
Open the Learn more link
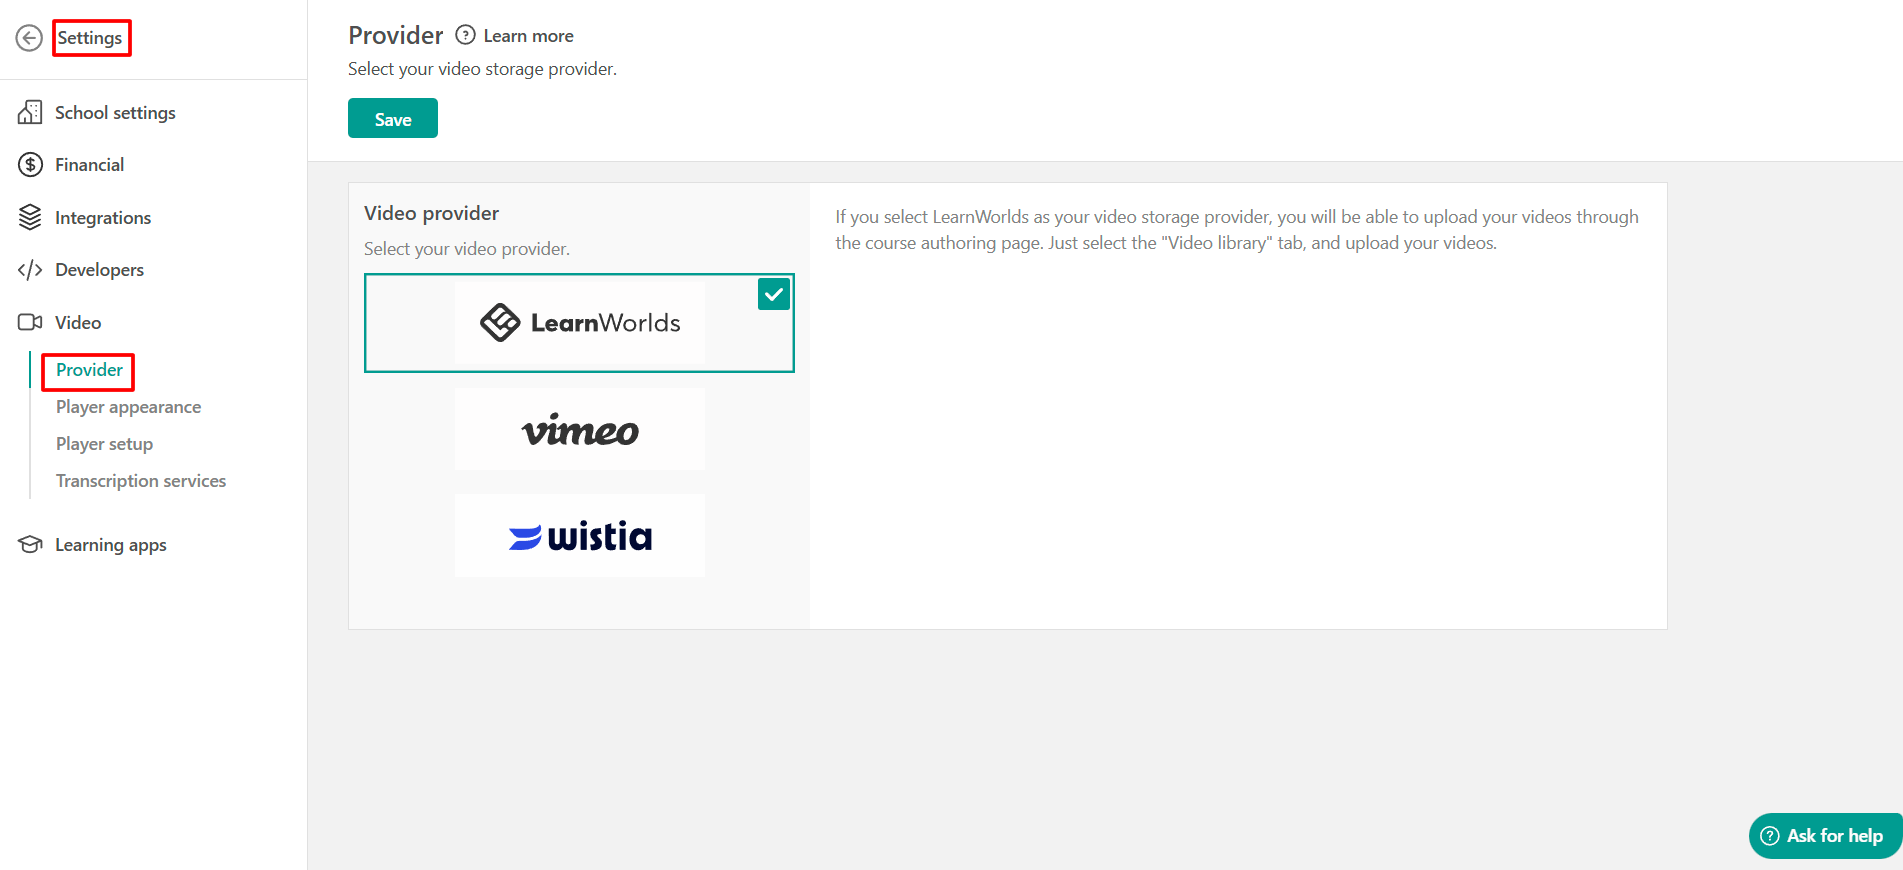(528, 36)
